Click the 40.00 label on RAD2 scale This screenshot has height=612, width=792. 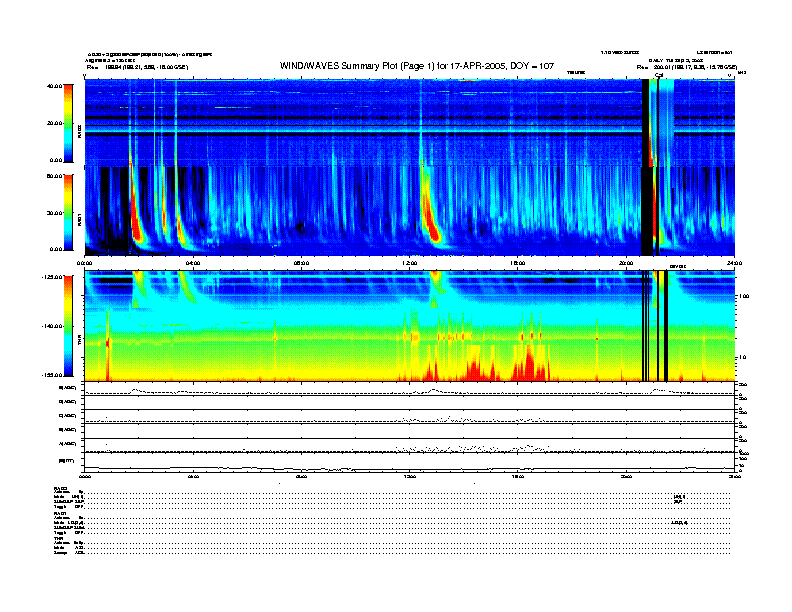point(55,86)
